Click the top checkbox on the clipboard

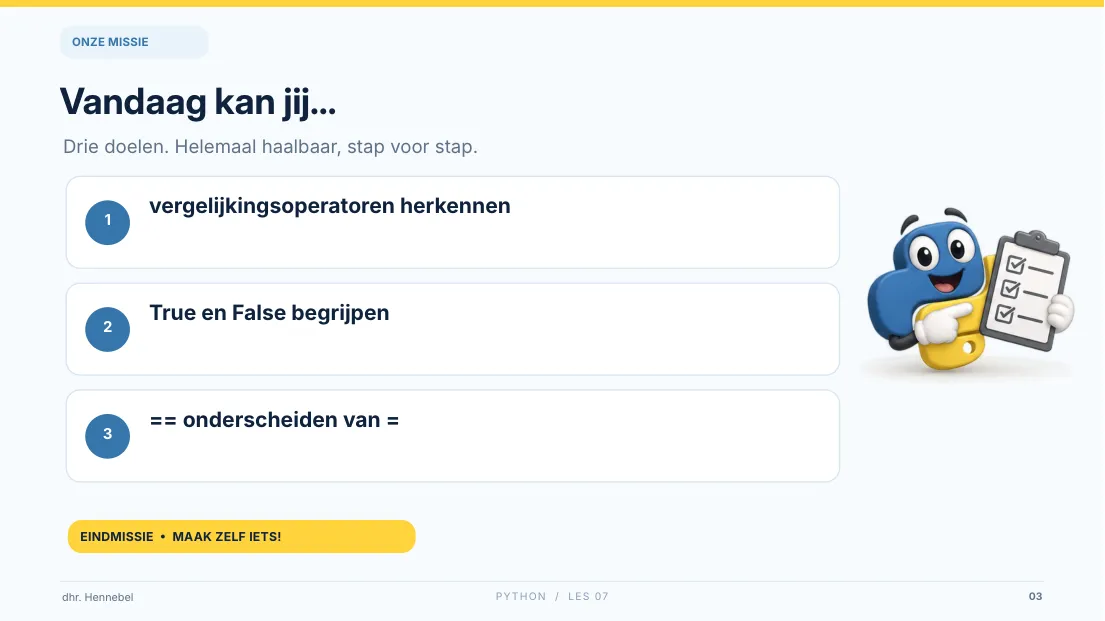point(1016,264)
